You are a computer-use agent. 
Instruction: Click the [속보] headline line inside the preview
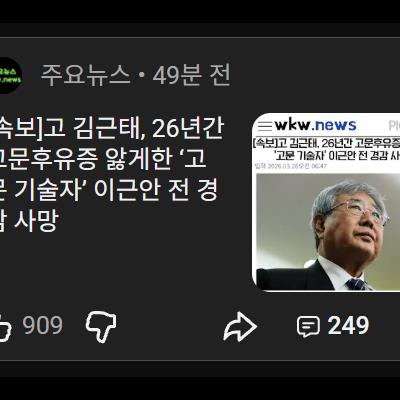[326, 144]
